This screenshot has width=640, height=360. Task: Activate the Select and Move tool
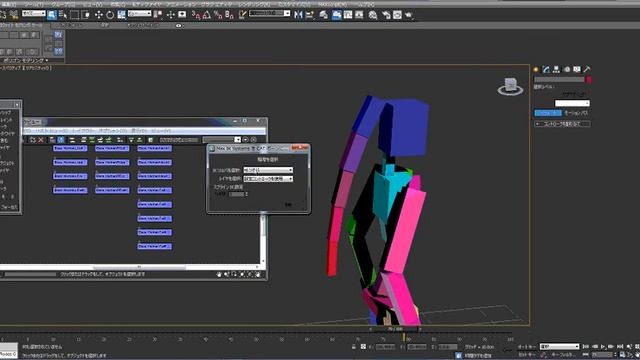98,15
